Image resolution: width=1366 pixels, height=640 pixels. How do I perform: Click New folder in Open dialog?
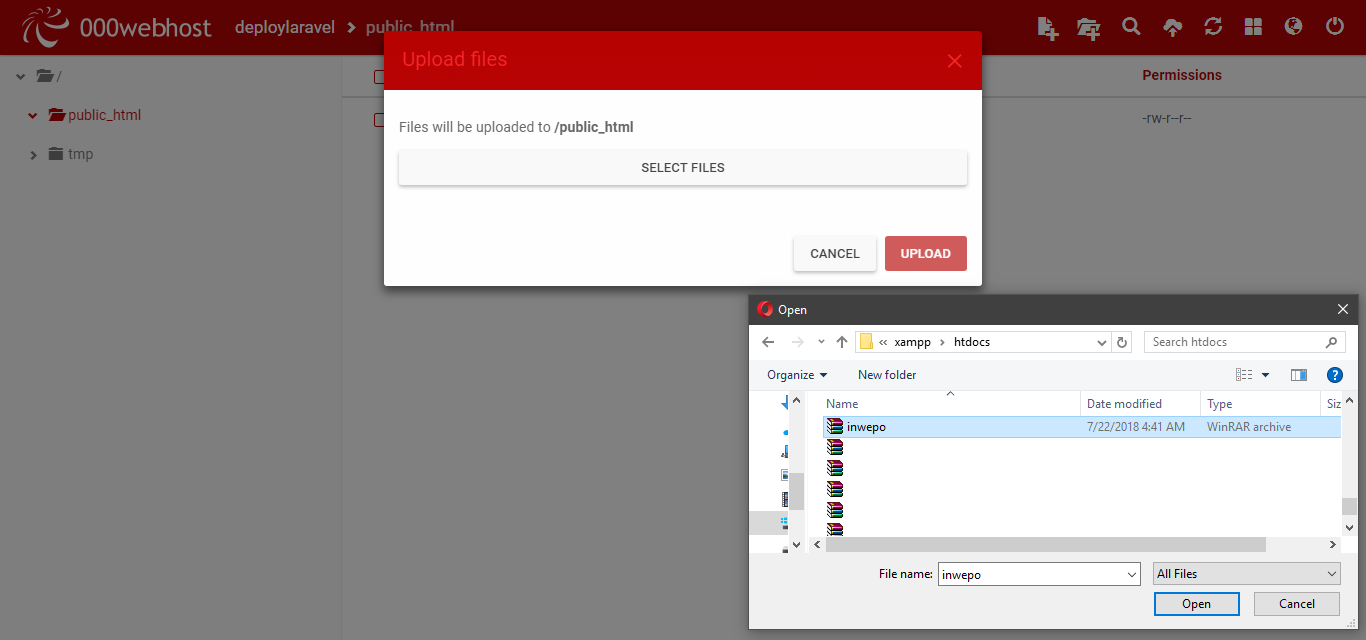click(887, 375)
